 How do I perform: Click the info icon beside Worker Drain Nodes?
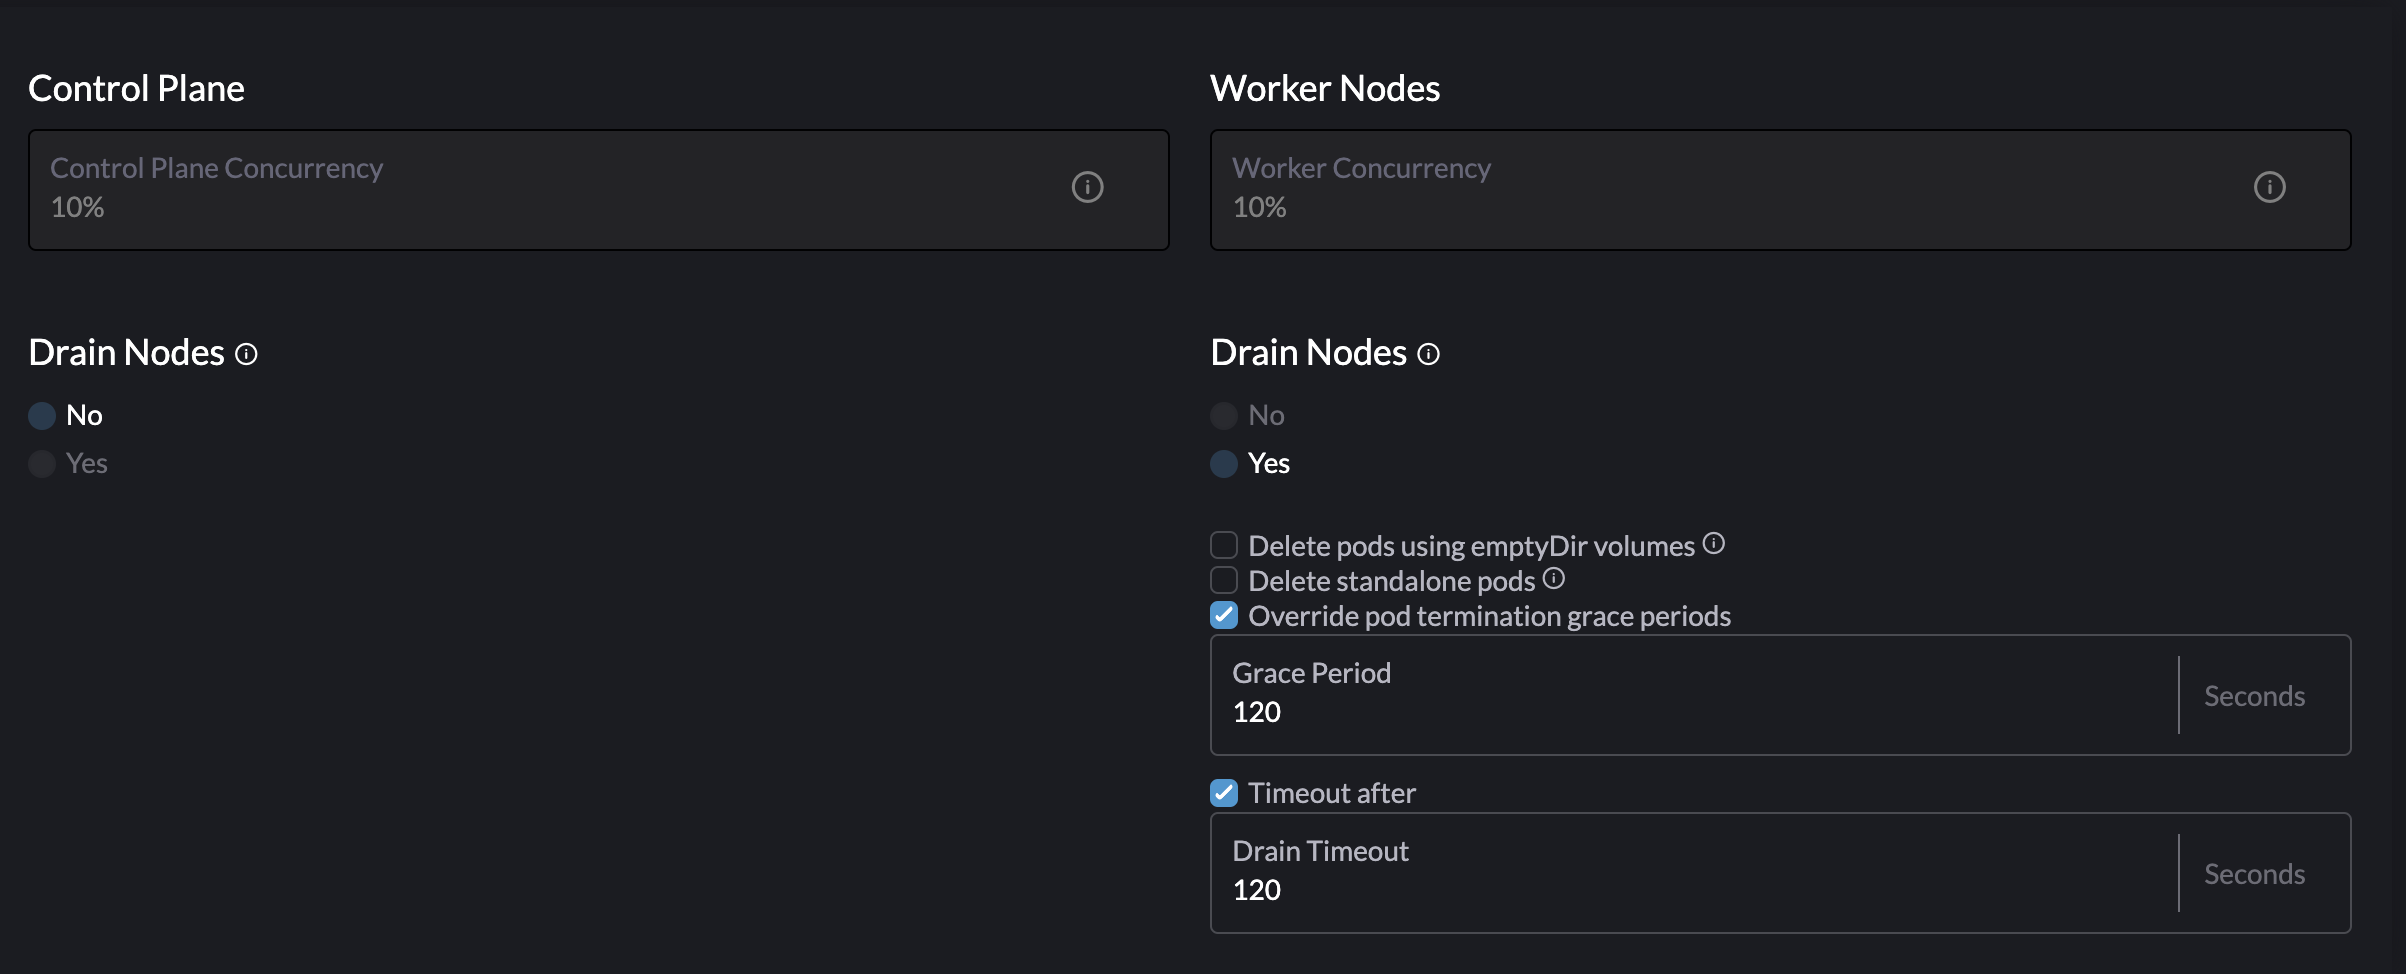1429,354
